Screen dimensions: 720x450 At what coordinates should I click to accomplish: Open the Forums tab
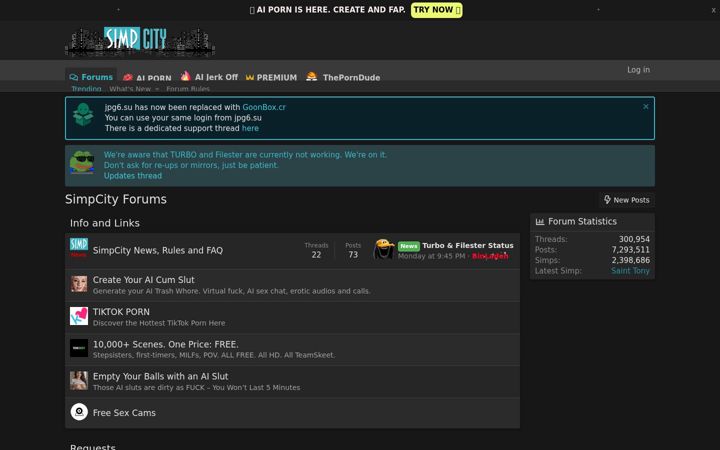(x=91, y=77)
